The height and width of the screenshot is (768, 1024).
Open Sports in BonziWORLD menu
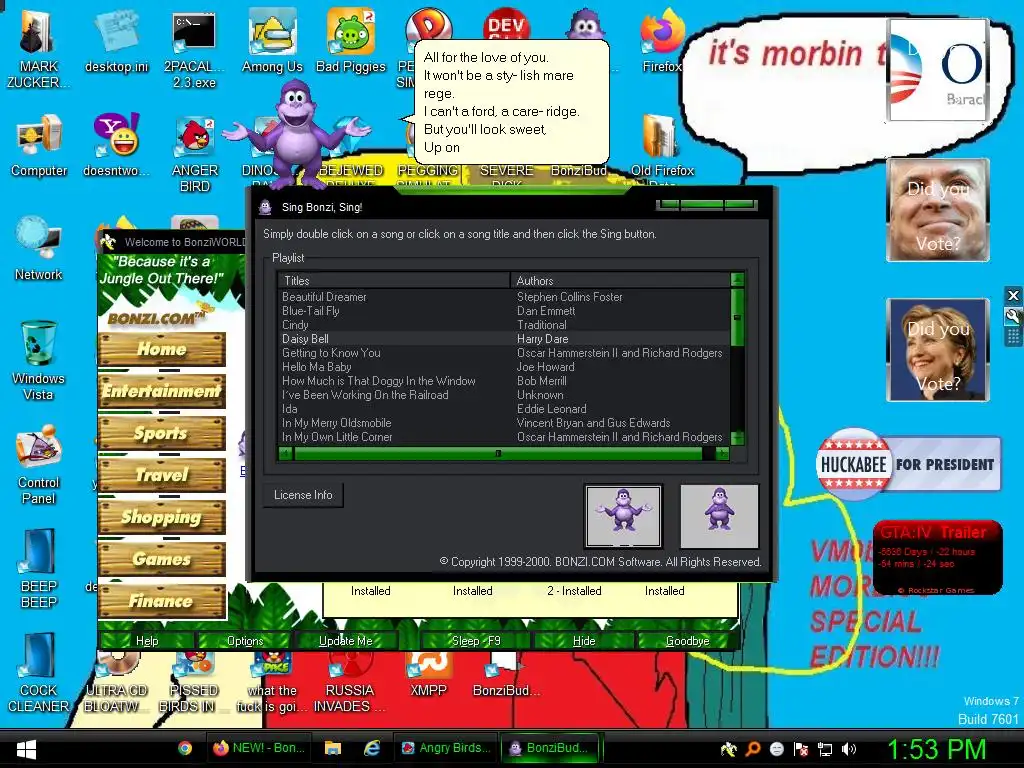162,433
